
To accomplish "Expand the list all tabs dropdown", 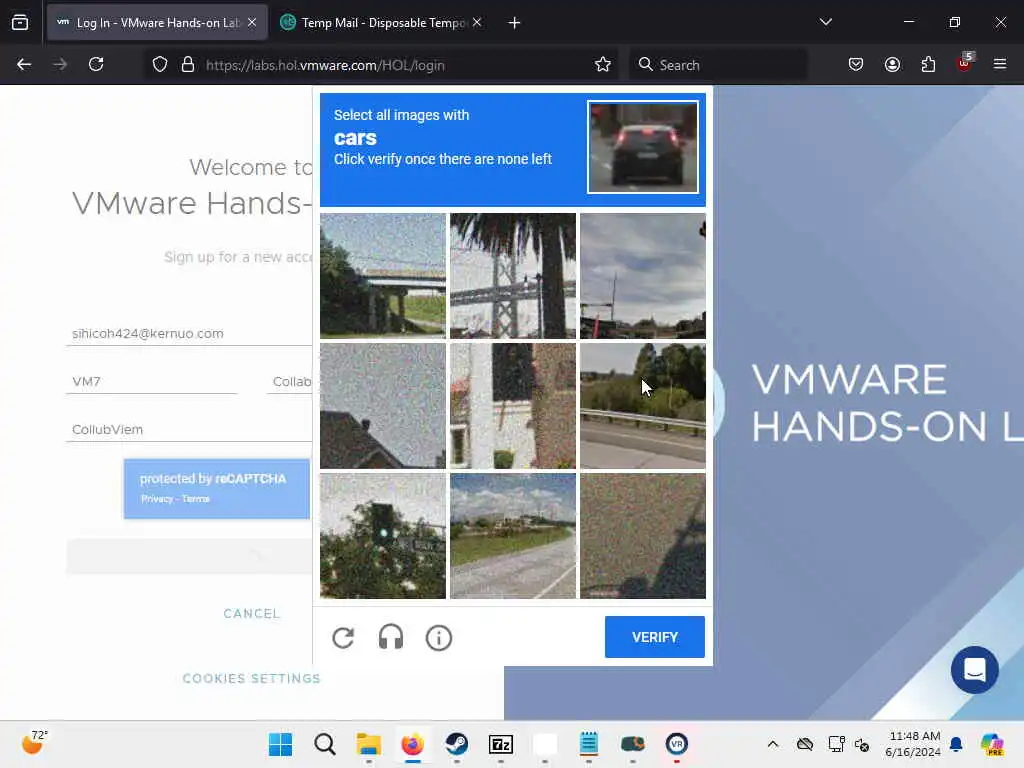I will [825, 22].
